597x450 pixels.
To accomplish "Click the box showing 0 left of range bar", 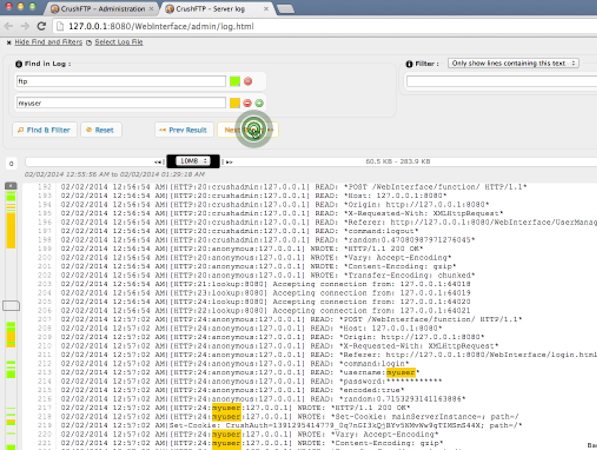I will coord(11,164).
